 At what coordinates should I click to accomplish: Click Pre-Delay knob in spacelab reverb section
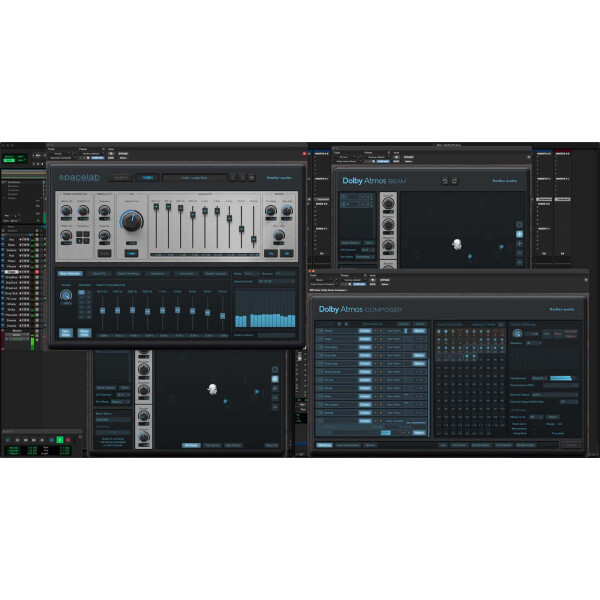point(271,210)
